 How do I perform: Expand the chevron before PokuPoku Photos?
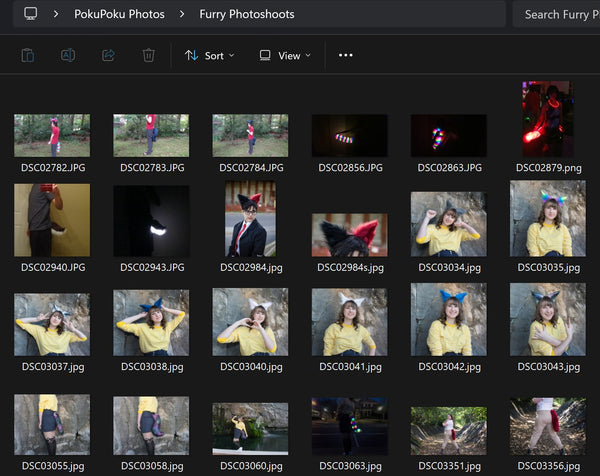(57, 15)
